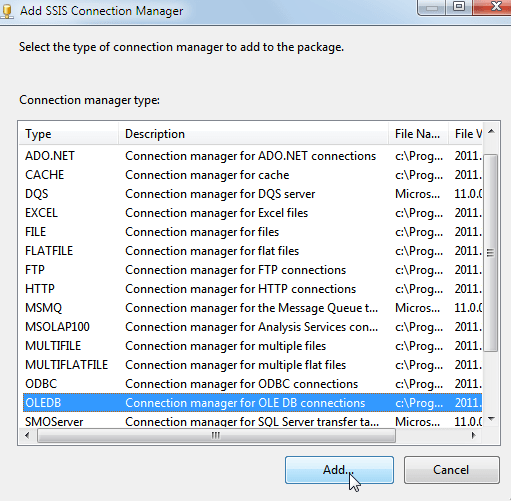
Task: Click the horizontal scrollbar thumb
Action: pos(216,435)
